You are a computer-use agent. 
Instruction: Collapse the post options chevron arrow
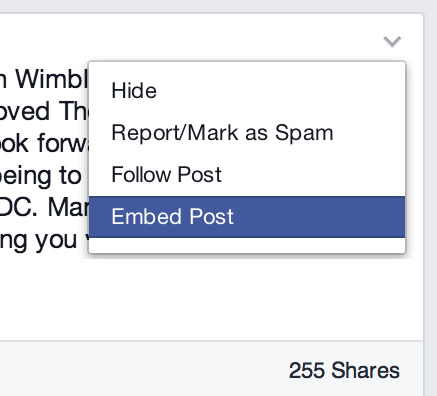[392, 42]
